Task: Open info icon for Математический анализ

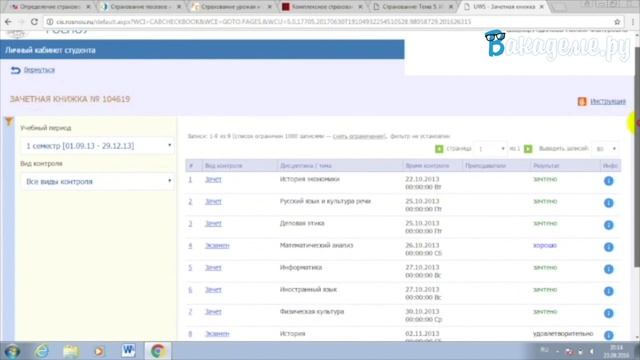Action: pos(609,247)
